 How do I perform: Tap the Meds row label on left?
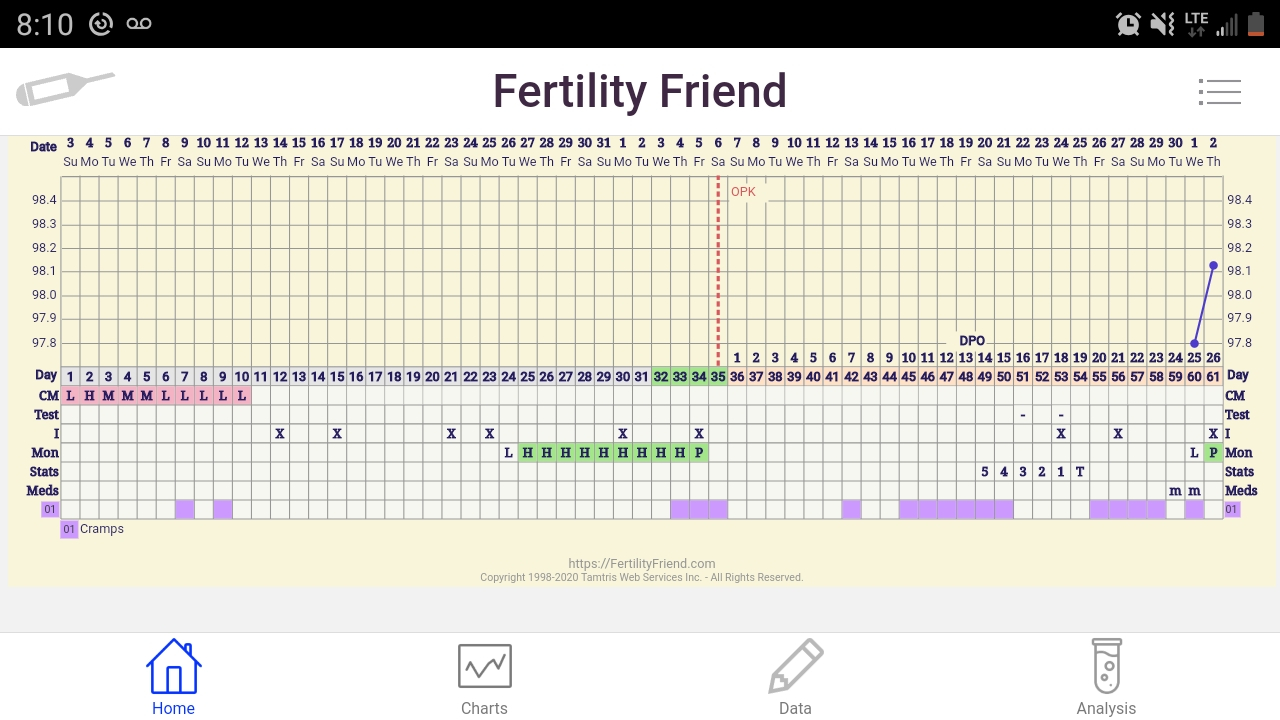pyautogui.click(x=43, y=490)
